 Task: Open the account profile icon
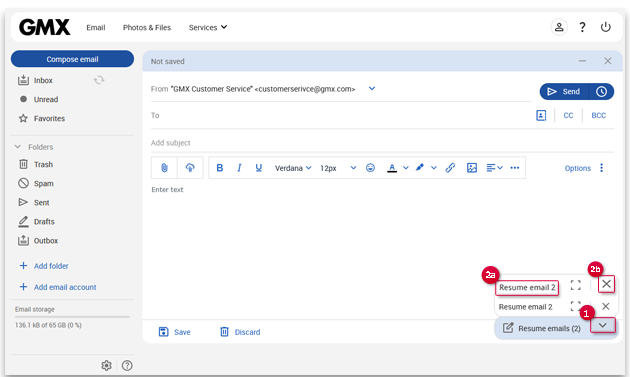(x=559, y=27)
